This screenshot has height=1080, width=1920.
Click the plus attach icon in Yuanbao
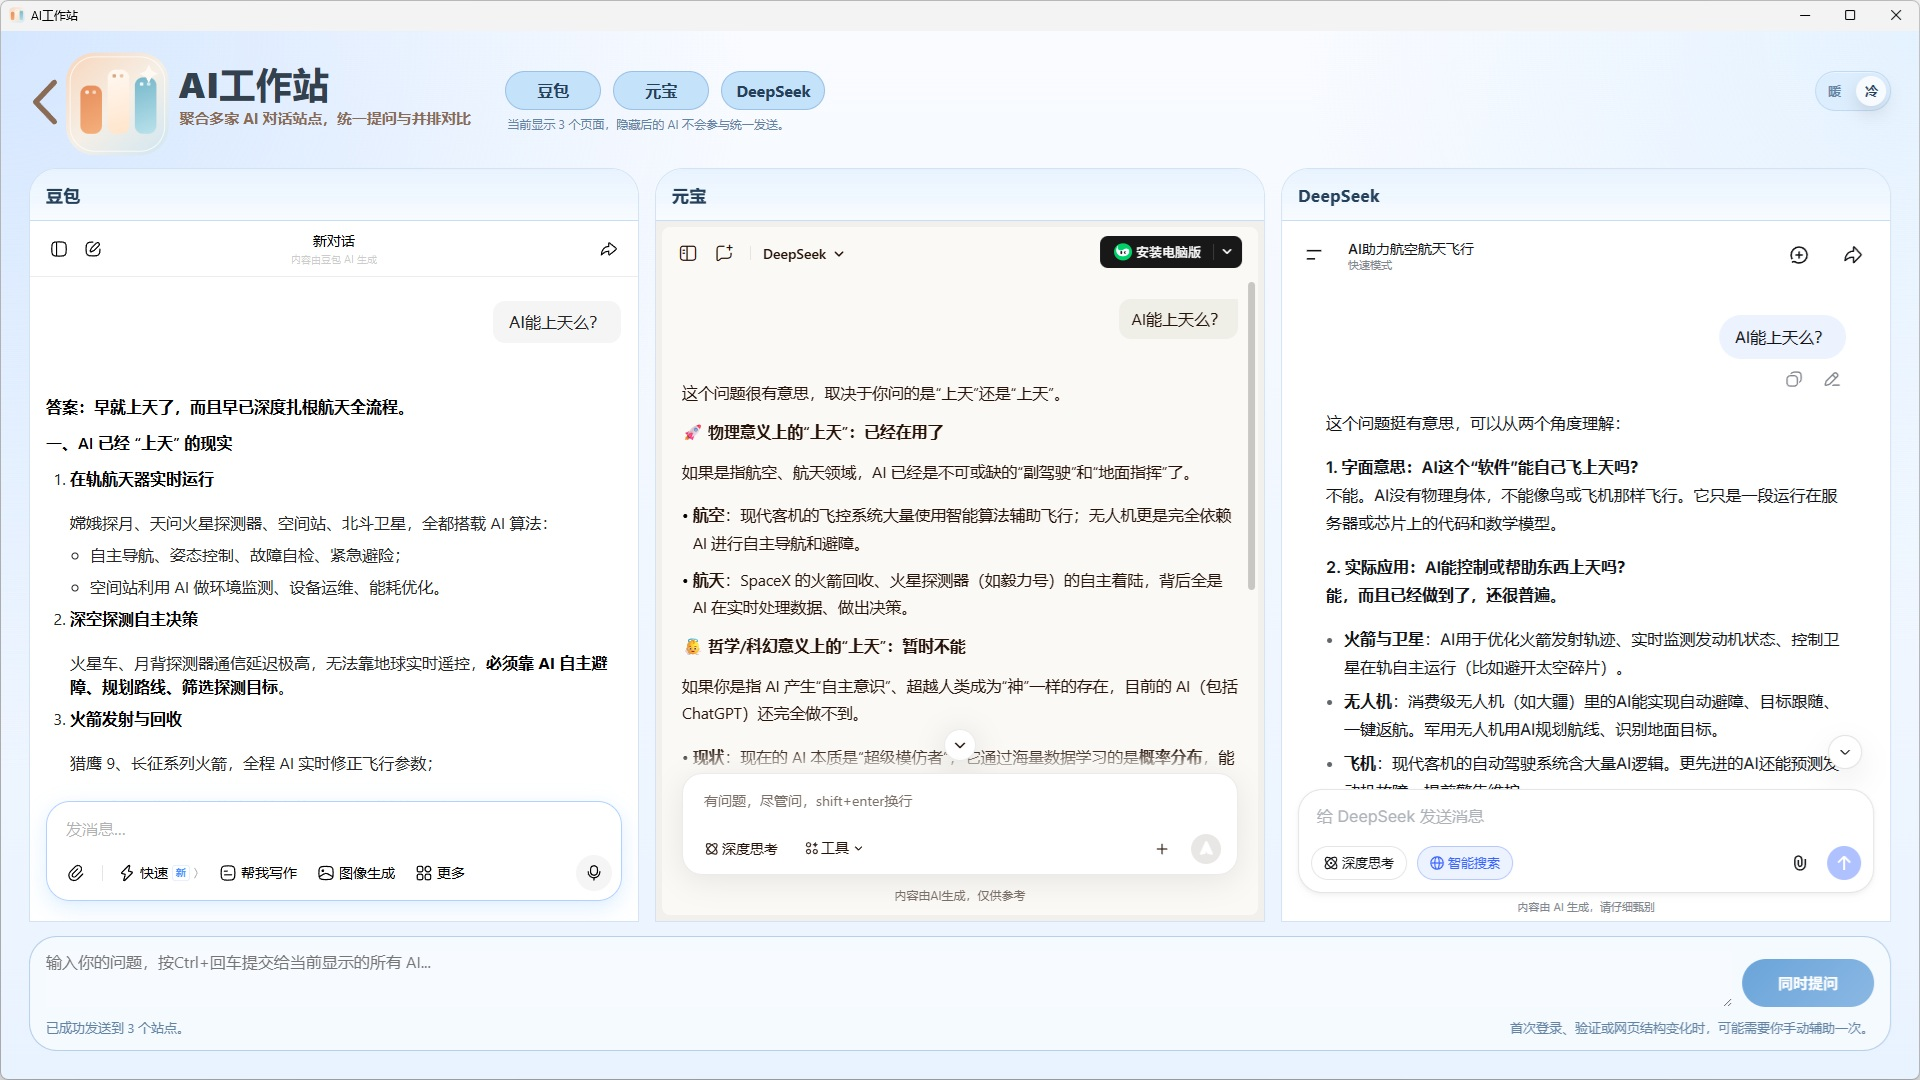(x=1162, y=849)
